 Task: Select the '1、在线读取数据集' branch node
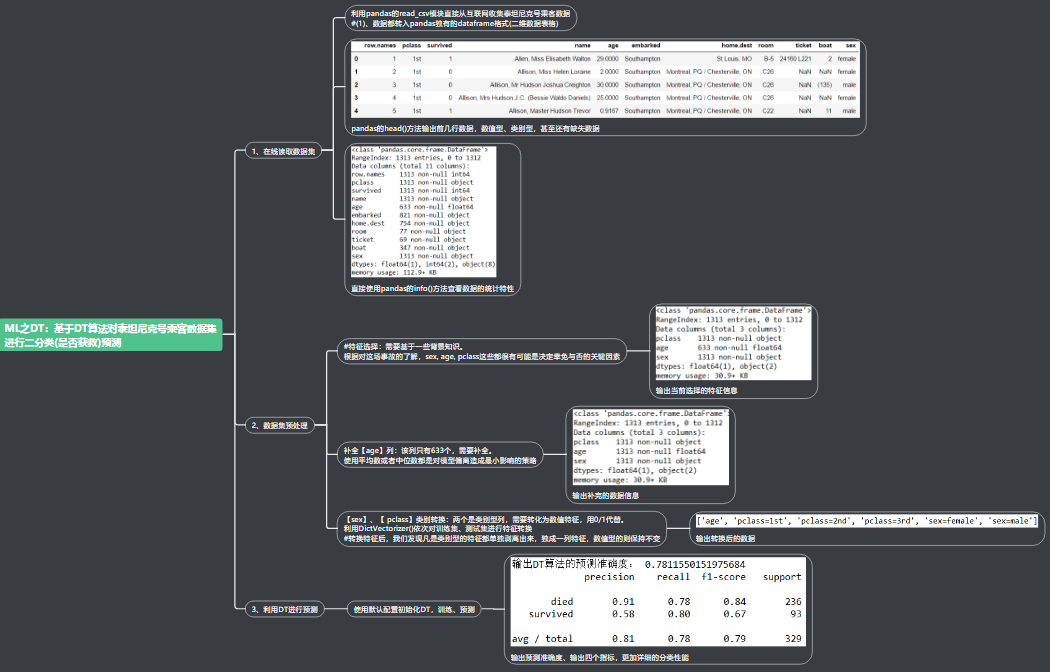(284, 151)
